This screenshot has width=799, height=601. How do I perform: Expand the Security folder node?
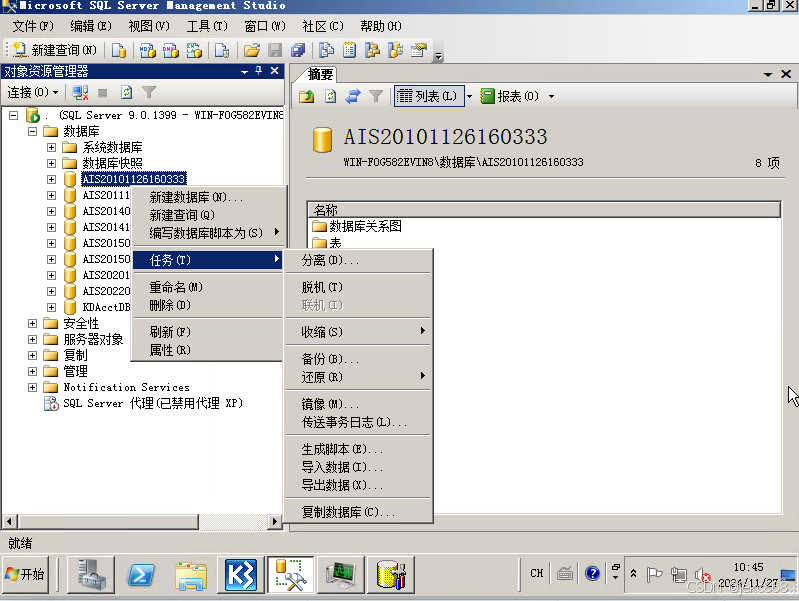coord(33,324)
